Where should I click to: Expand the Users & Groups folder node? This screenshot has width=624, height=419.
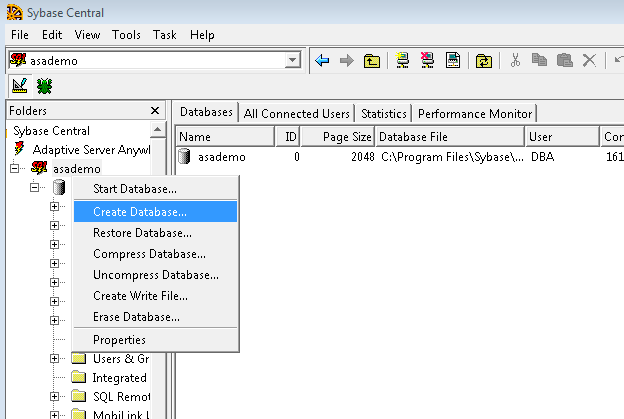click(x=55, y=358)
